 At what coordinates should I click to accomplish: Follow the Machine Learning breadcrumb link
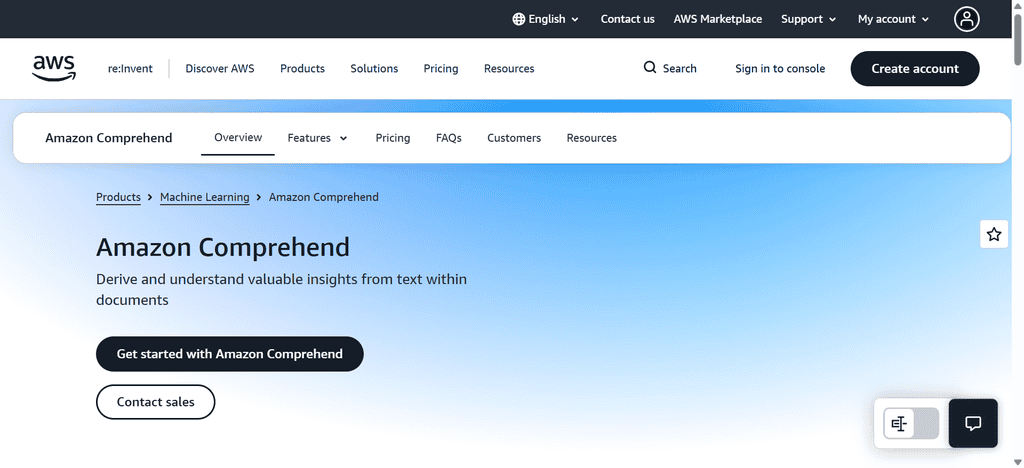[204, 197]
